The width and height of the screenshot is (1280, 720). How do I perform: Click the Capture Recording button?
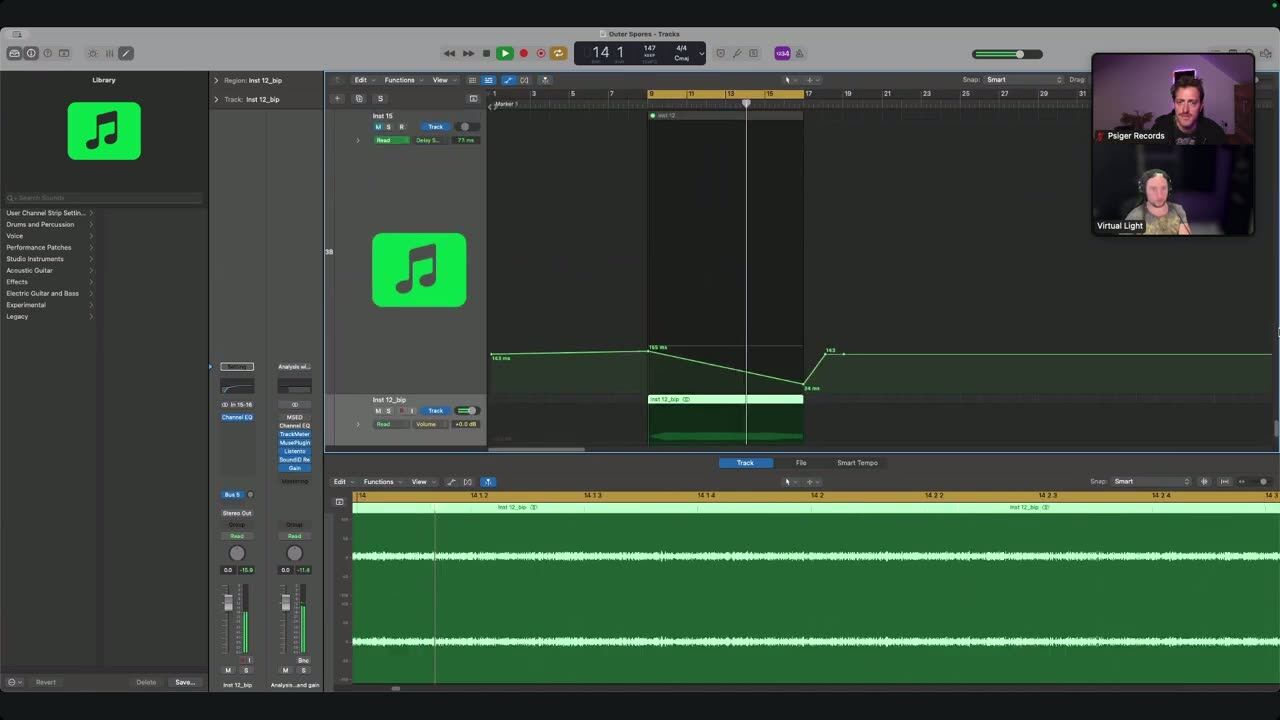tap(541, 53)
